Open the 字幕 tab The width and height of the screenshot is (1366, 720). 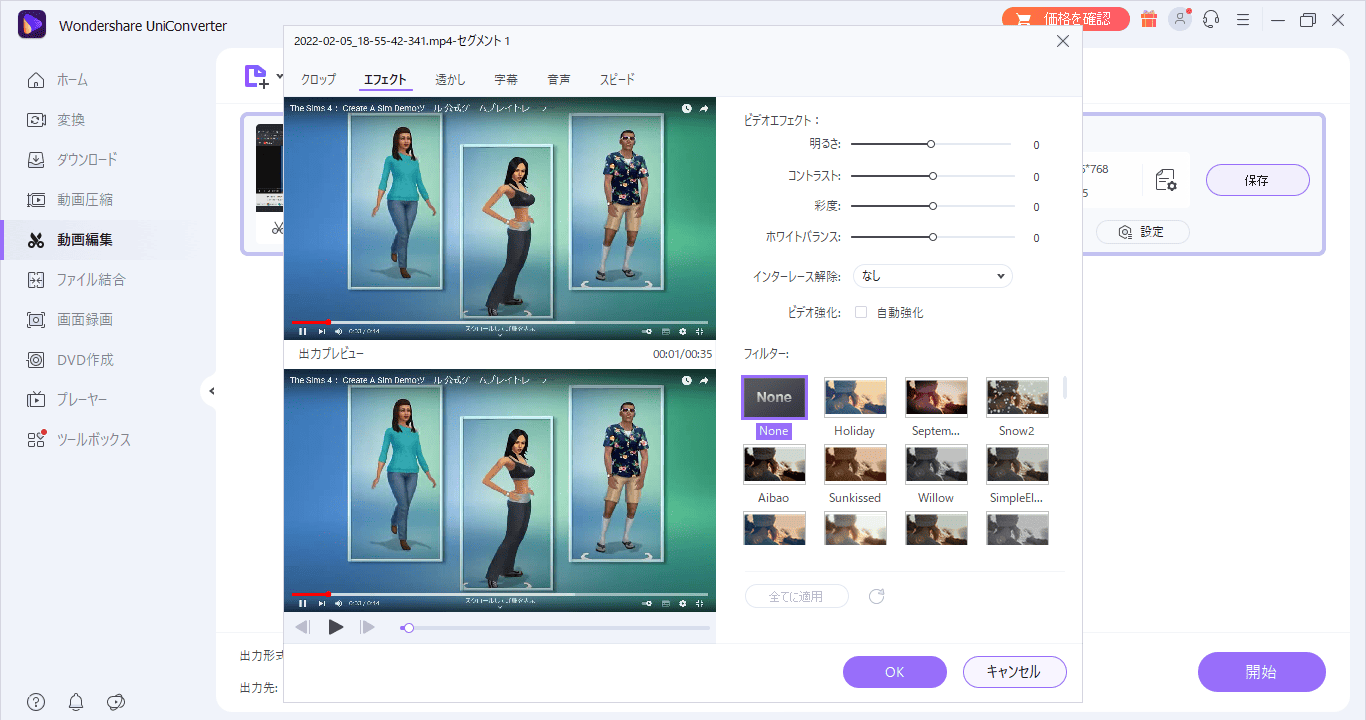pos(506,79)
